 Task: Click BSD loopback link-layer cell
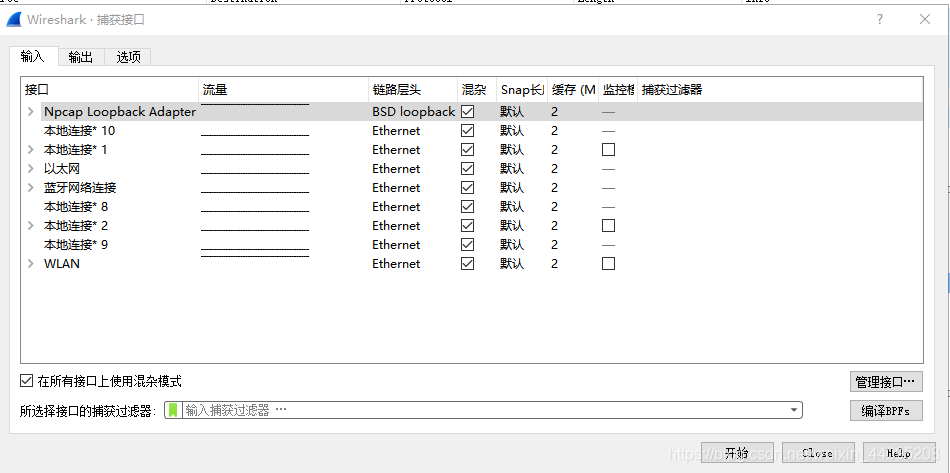coord(414,111)
